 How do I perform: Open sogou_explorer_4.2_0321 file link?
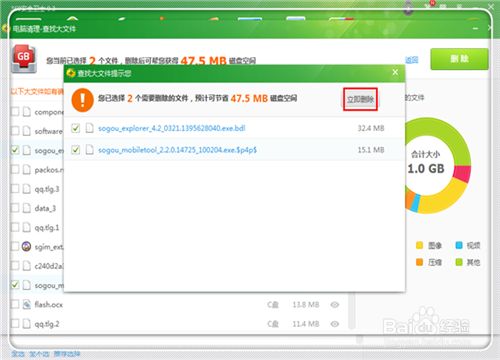(x=172, y=128)
